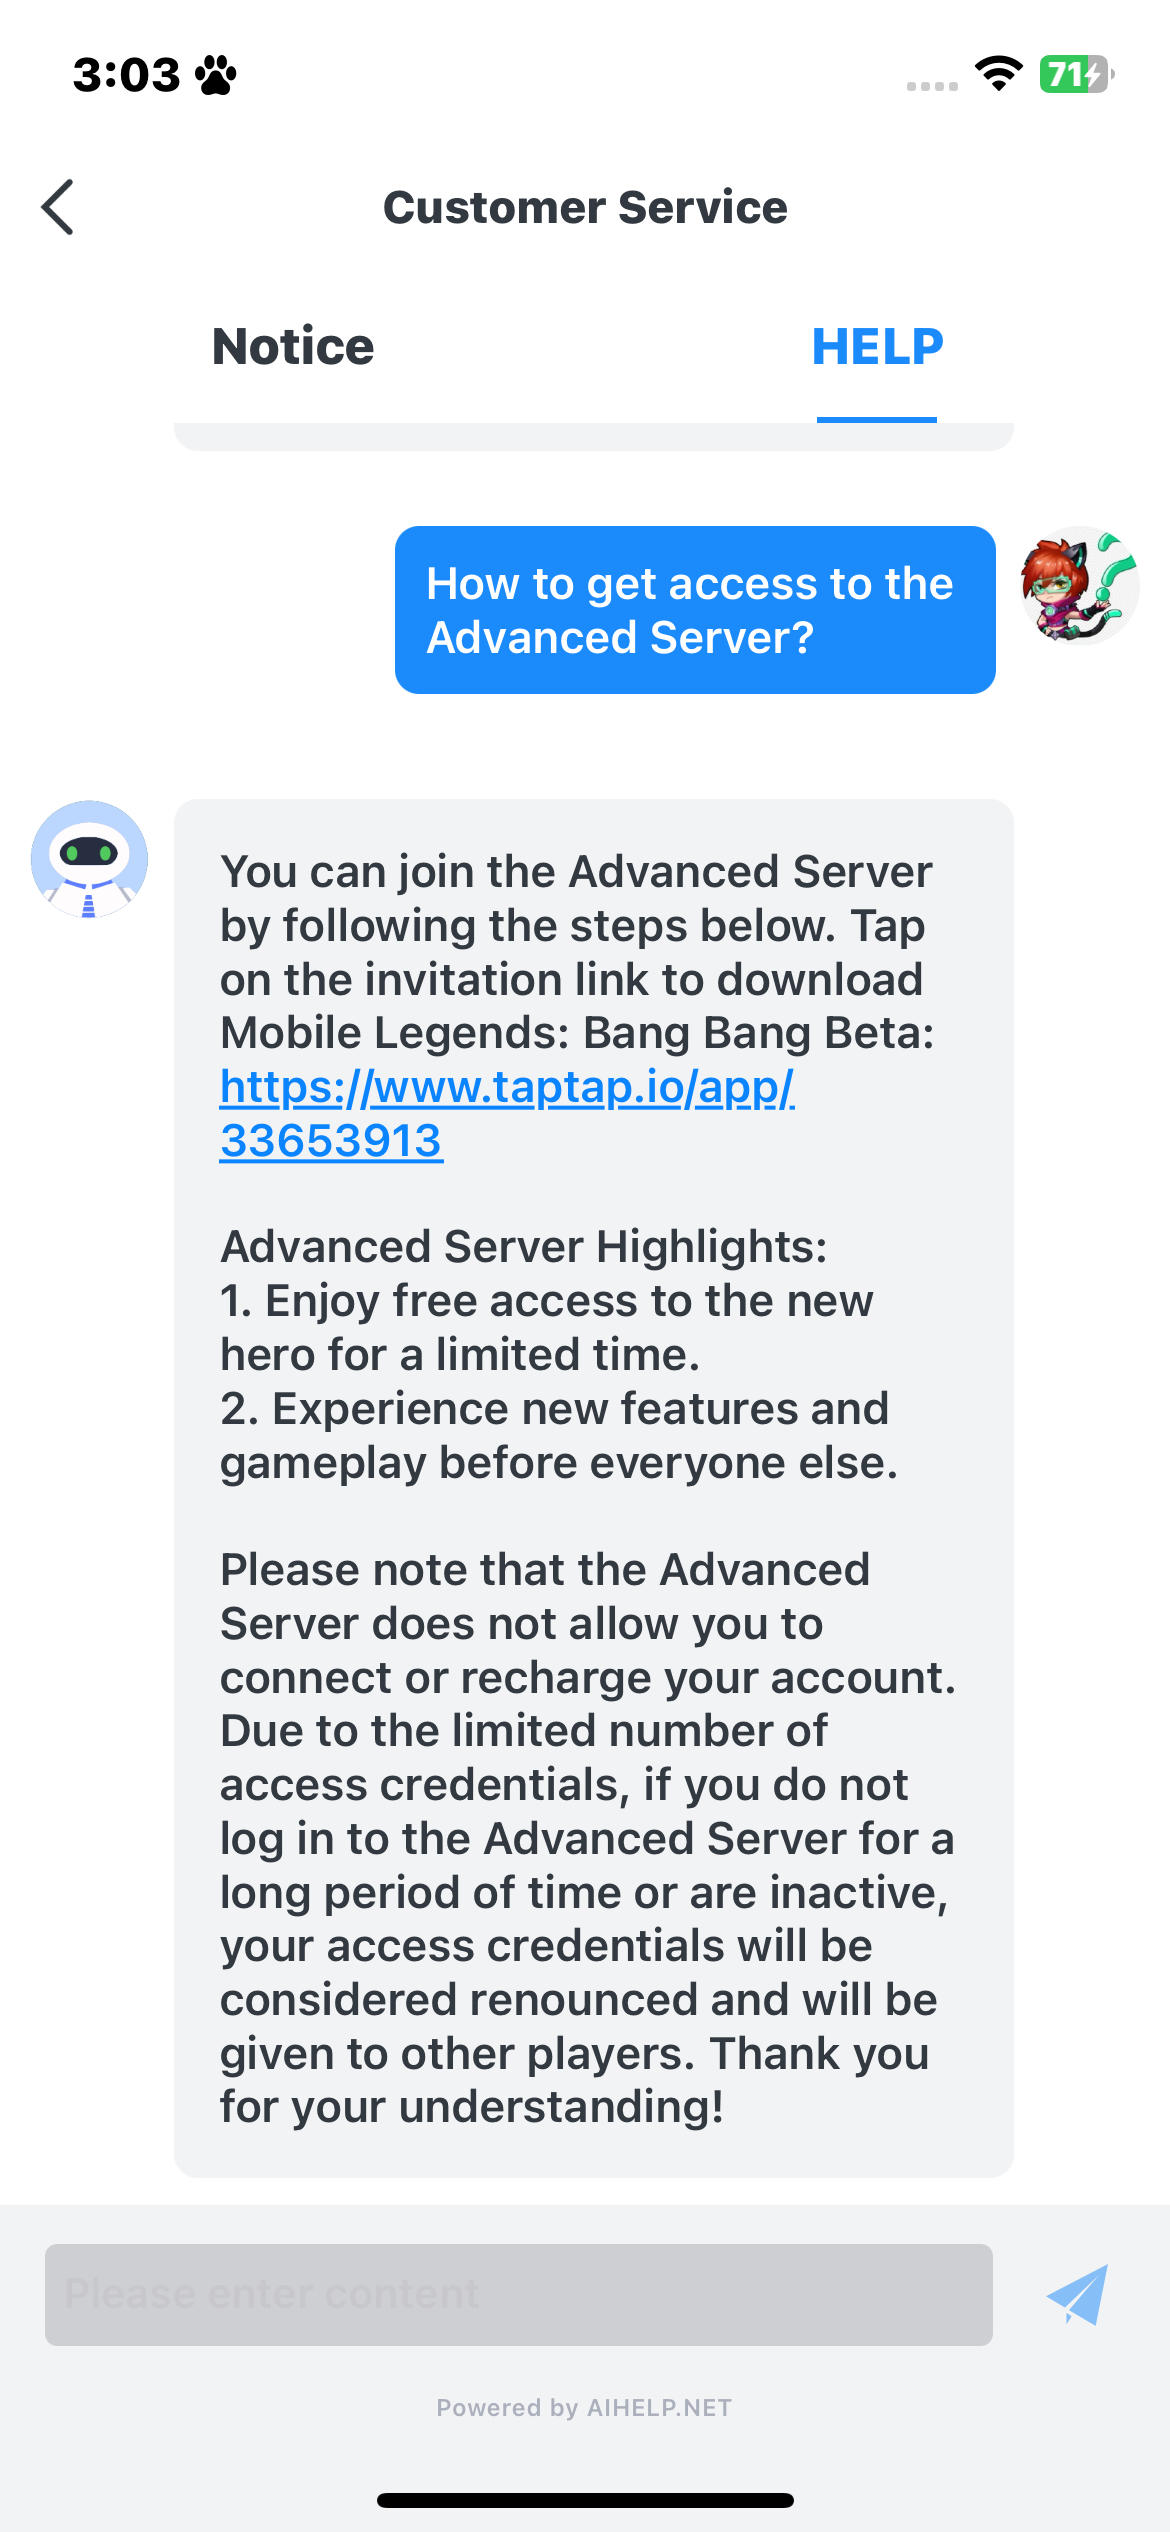
Task: Tap the 3:03 clock in status bar
Action: (126, 75)
